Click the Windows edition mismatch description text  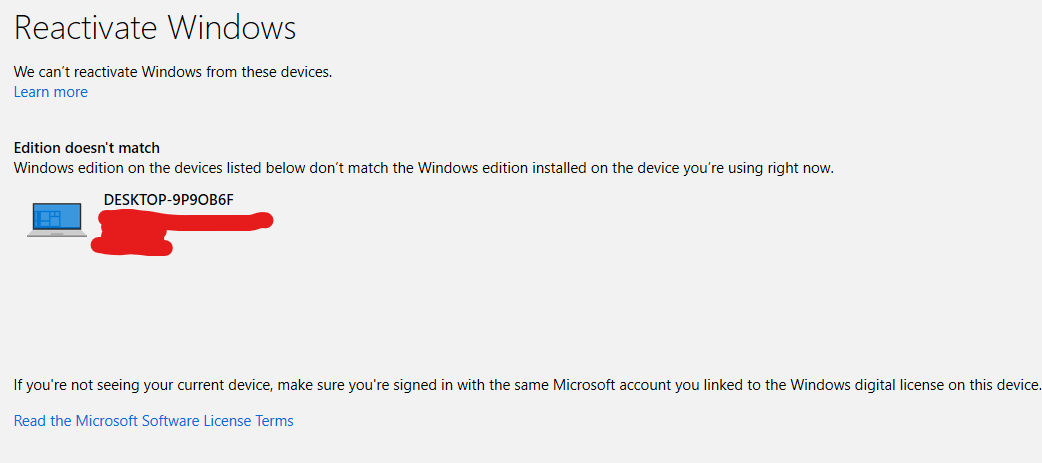422,168
